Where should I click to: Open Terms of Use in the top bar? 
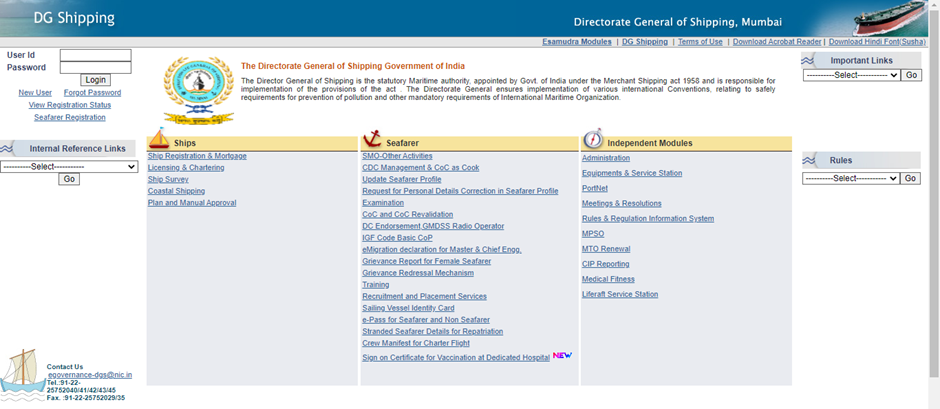700,42
